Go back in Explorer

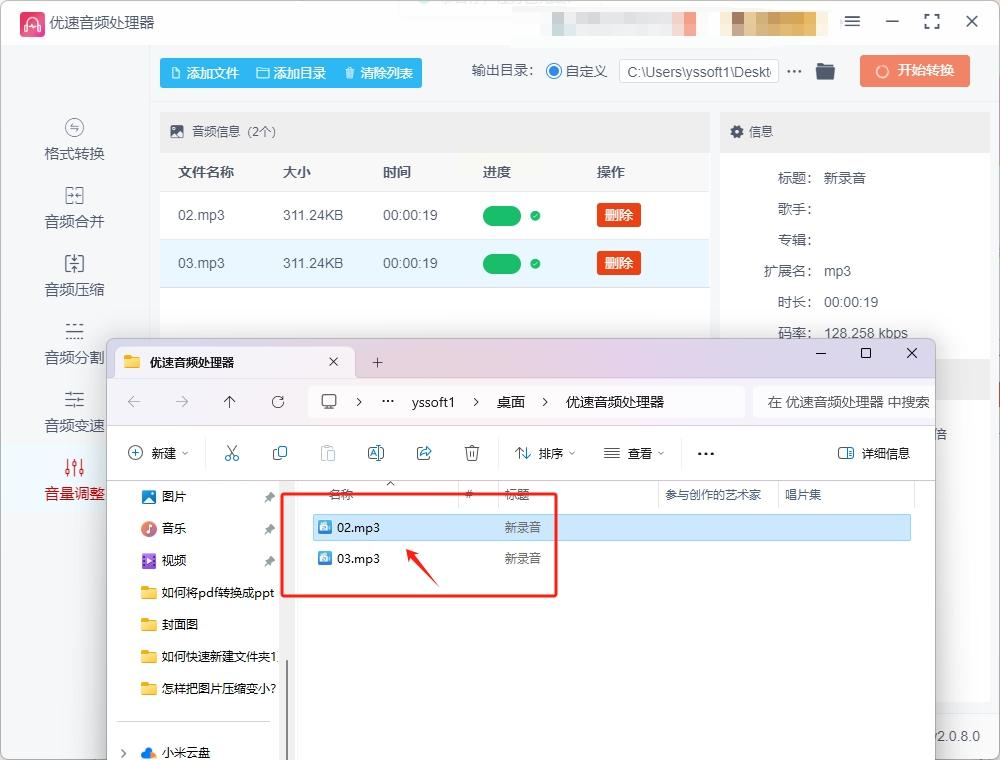coord(134,402)
